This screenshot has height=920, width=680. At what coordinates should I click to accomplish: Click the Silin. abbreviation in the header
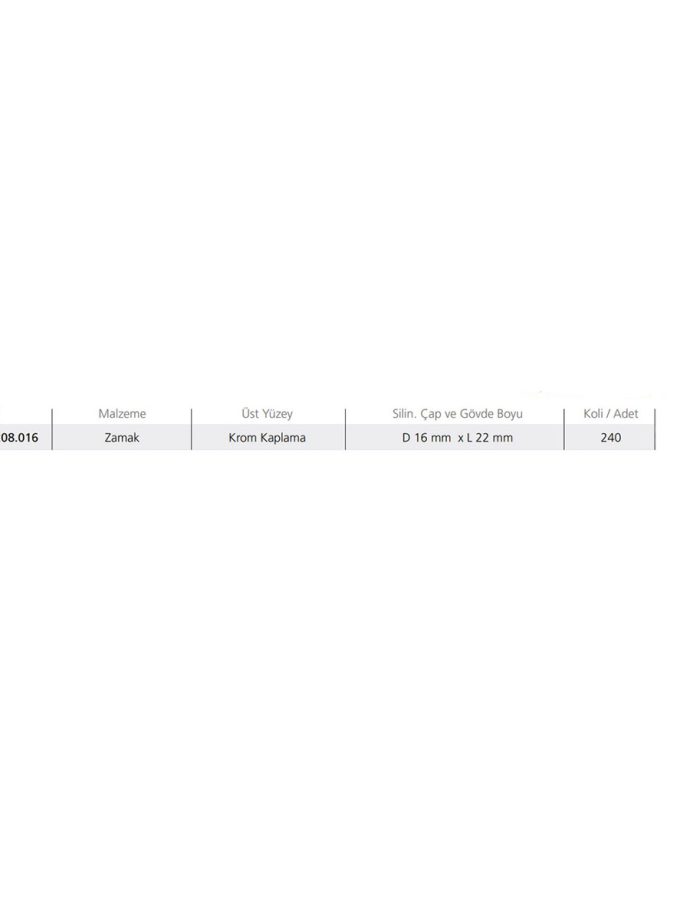pyautogui.click(x=408, y=414)
